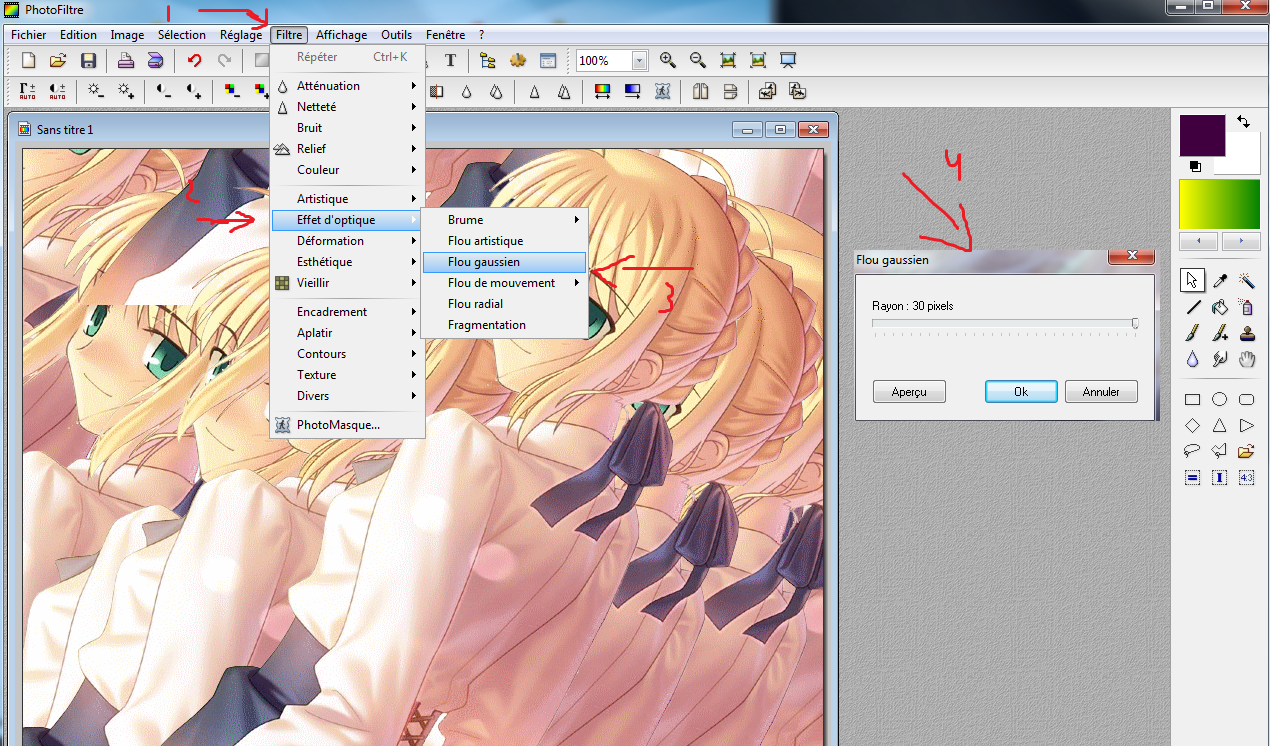The image size is (1270, 746).
Task: Expand the Brume submenu
Action: (x=503, y=220)
